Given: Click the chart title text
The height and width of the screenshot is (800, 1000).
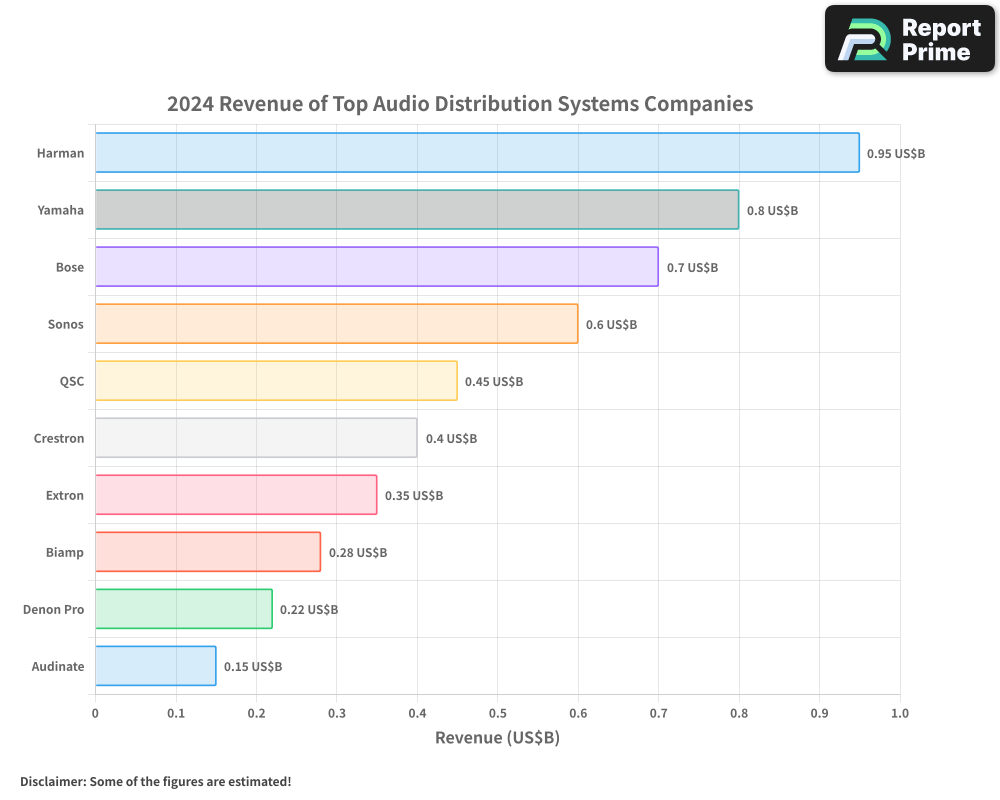Looking at the screenshot, I should click(x=460, y=103).
